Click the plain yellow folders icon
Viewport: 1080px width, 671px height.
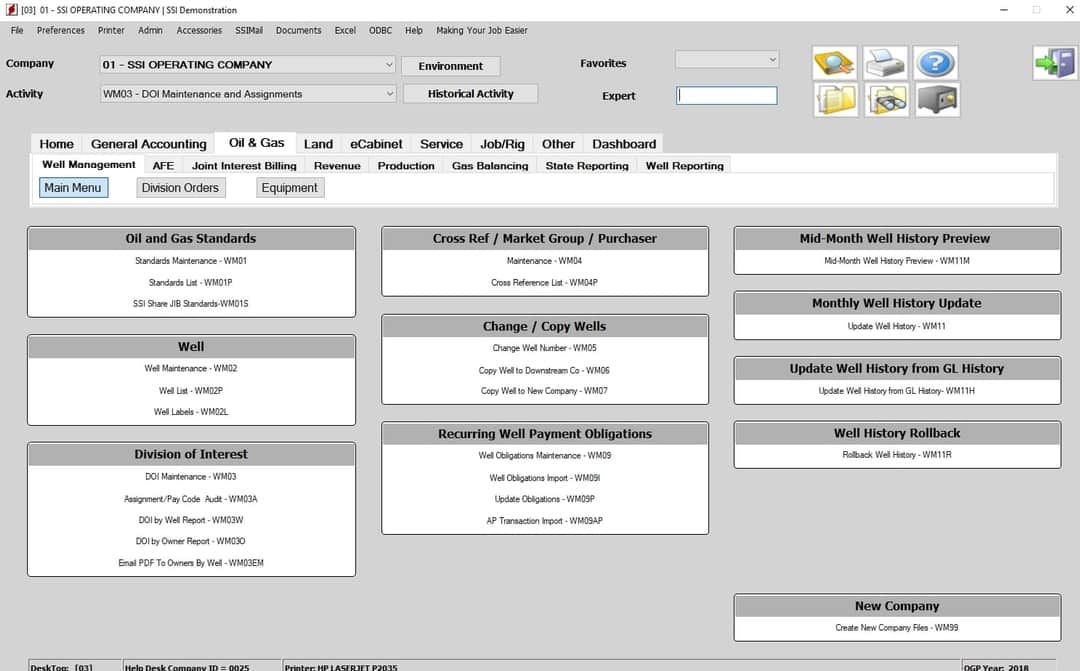[x=835, y=99]
